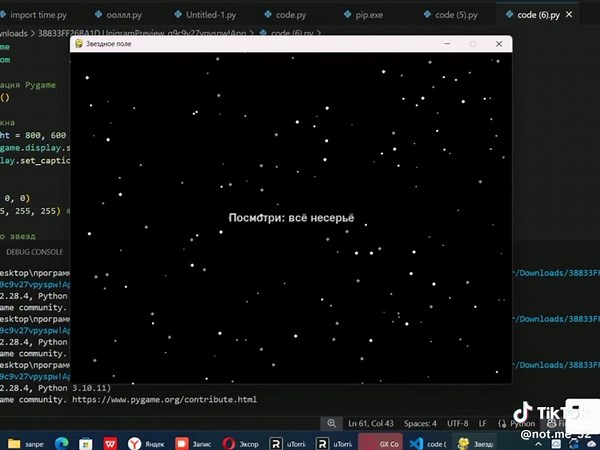Click the terminal line with 'Python 3.10.11)'
Screen dimensions: 600x450
tap(55, 388)
